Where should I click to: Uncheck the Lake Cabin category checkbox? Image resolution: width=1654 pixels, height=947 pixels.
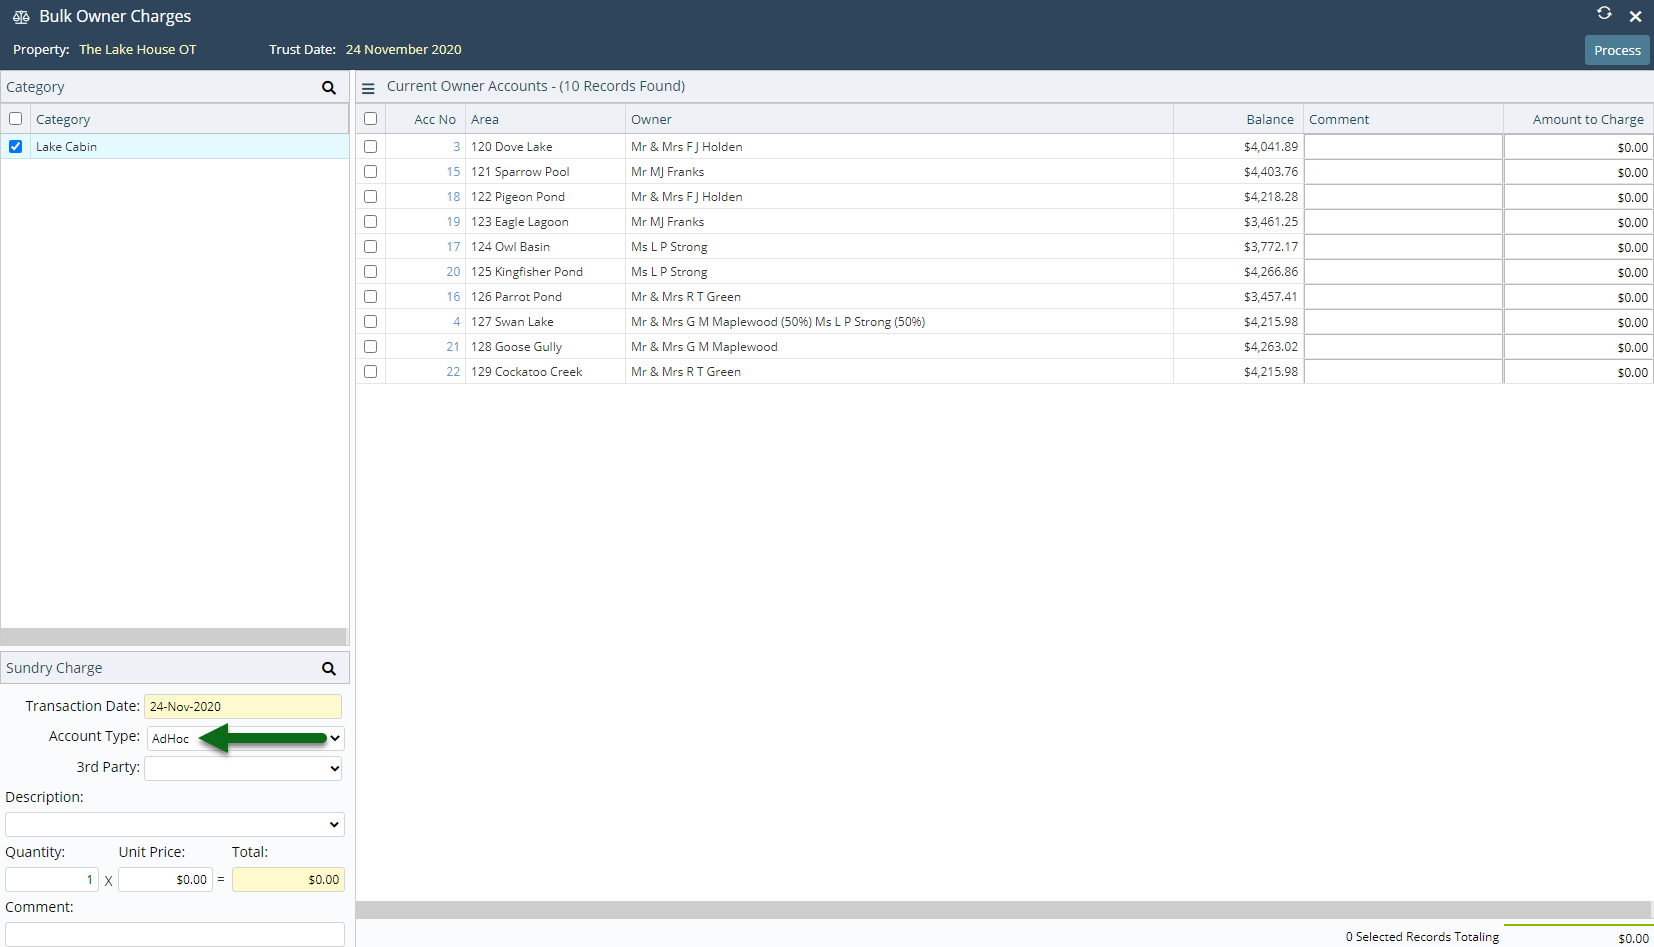15,146
